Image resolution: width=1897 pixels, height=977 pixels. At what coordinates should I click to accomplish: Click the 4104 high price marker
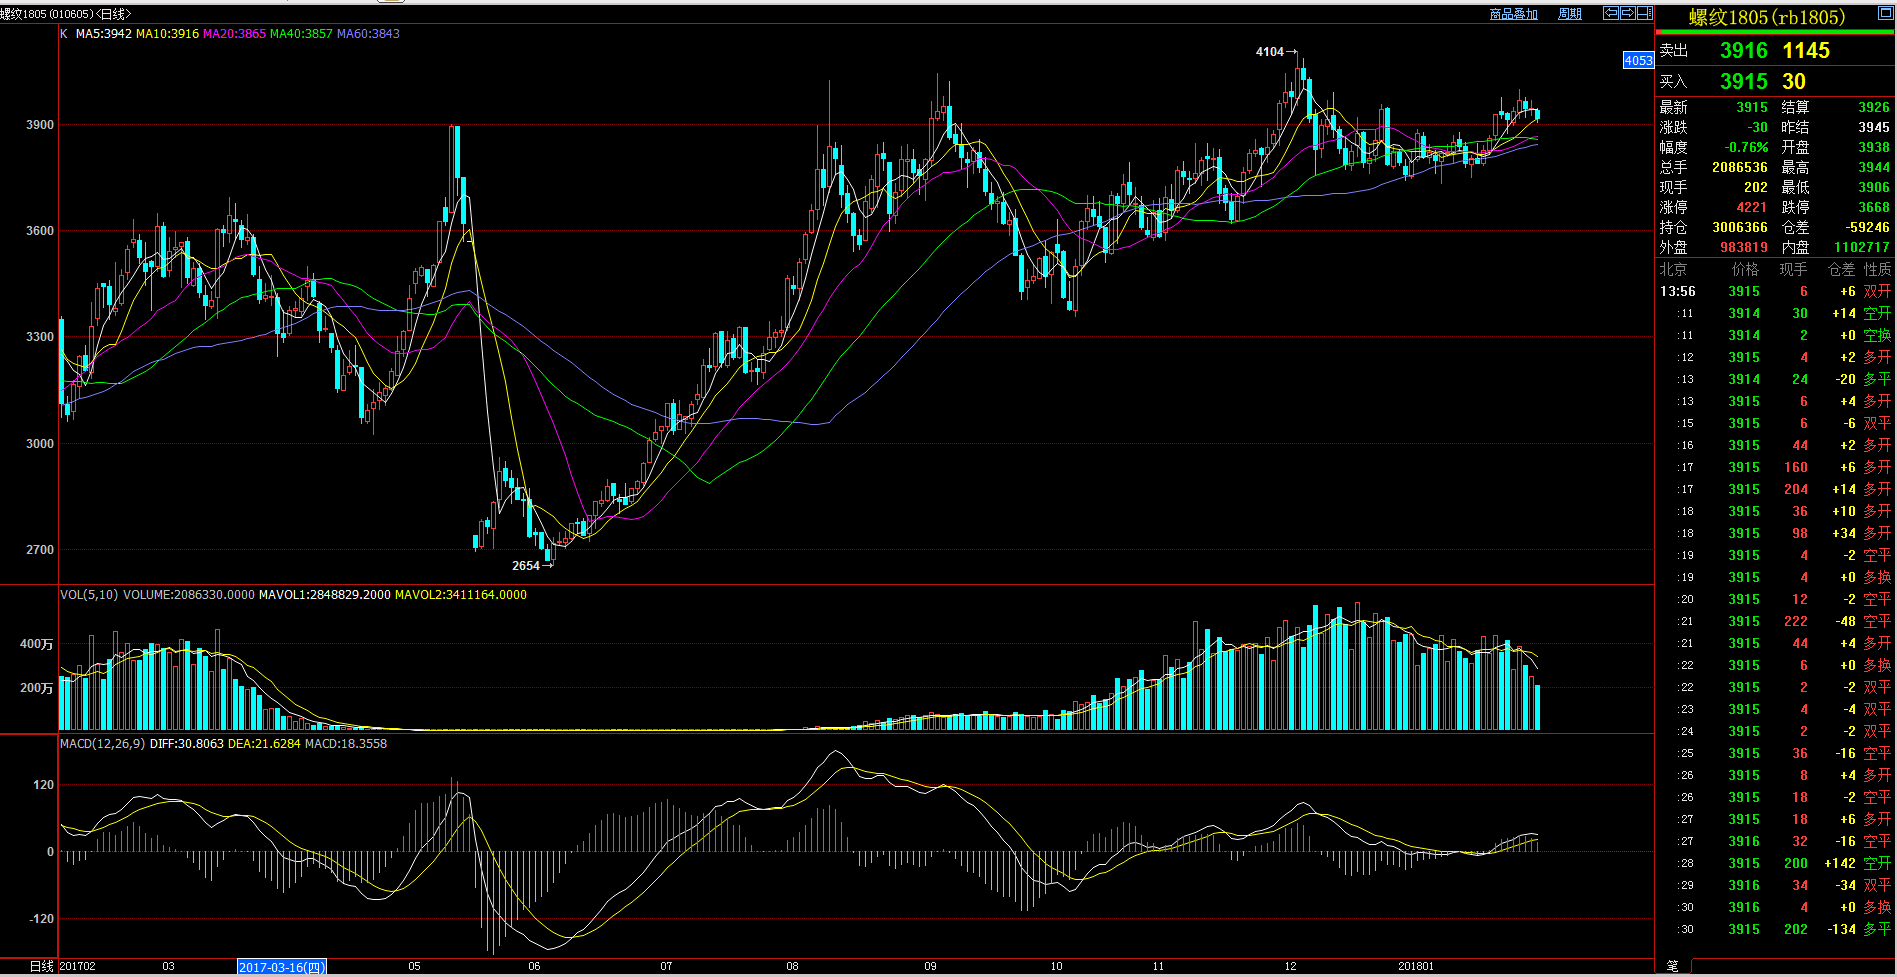click(1270, 52)
